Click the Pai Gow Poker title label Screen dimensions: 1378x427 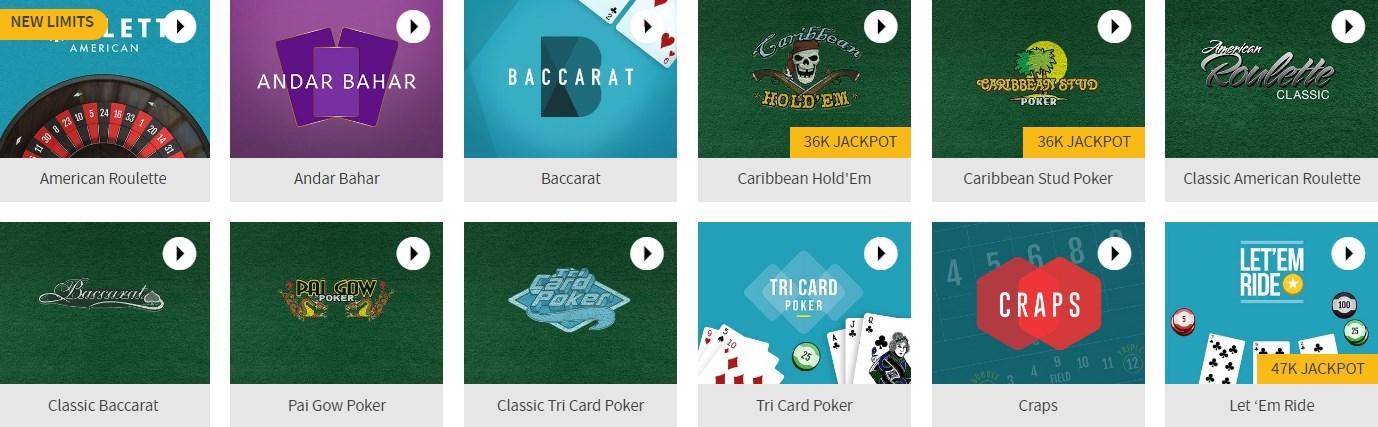tap(336, 405)
